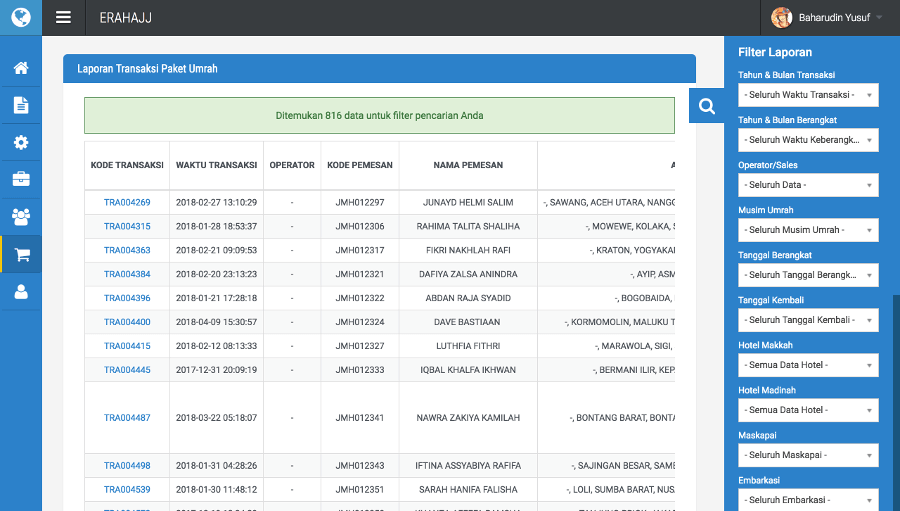Open the document sidebar icon

click(x=21, y=105)
